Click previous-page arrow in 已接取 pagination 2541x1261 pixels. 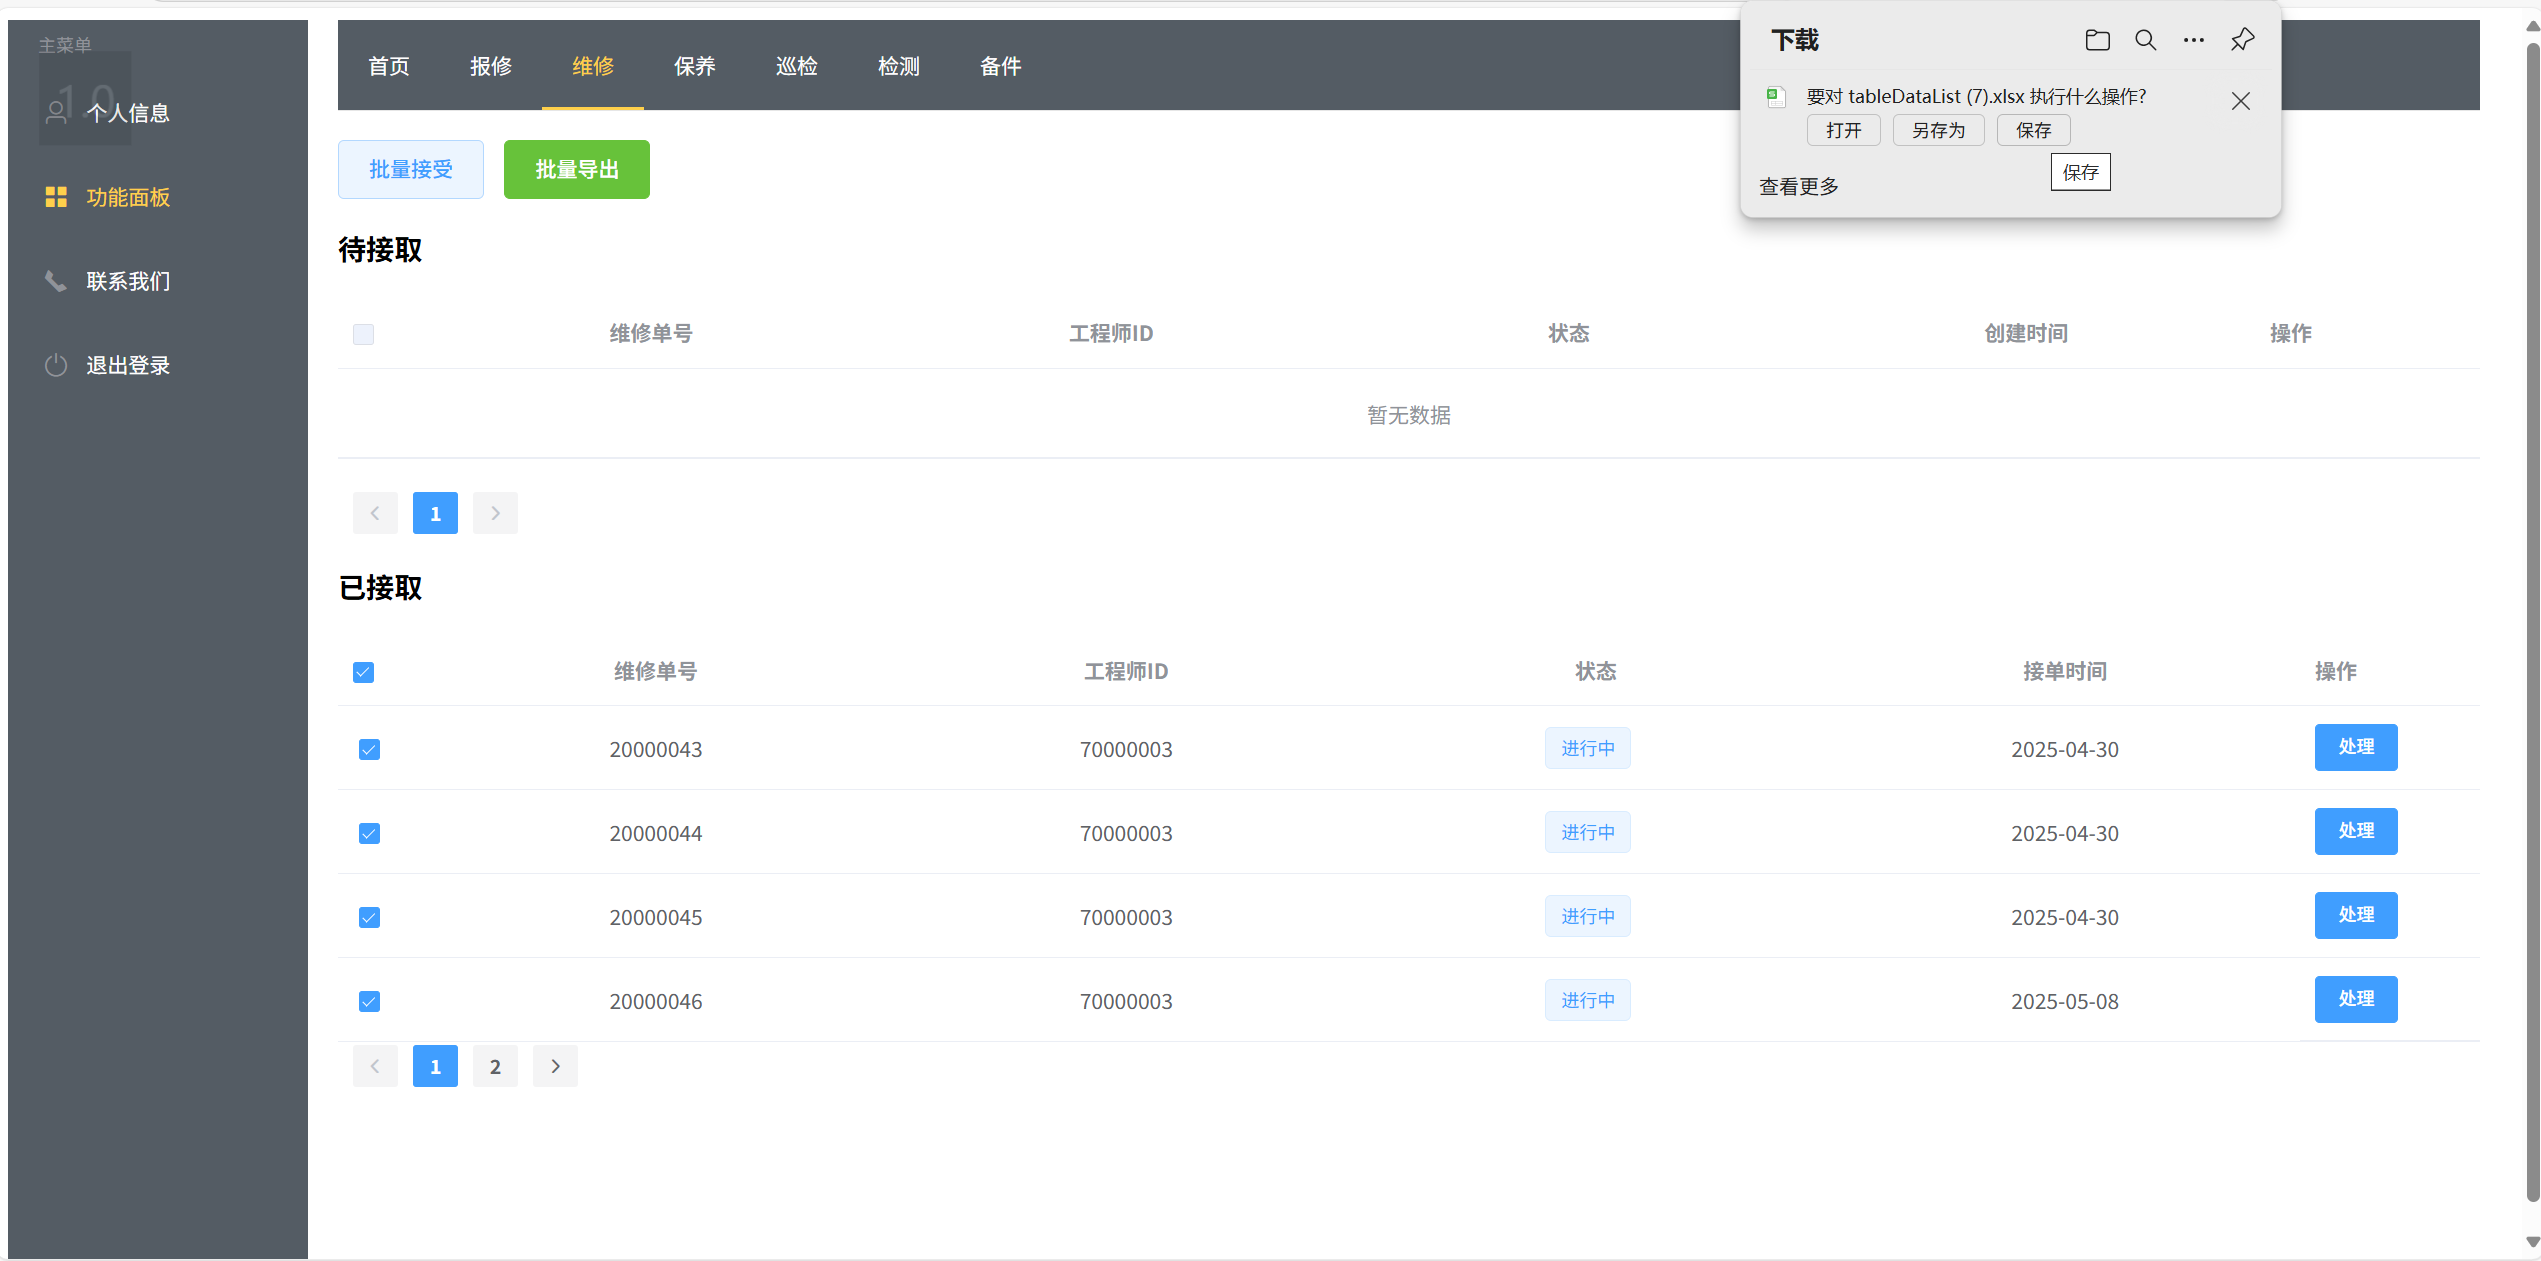pos(375,1066)
